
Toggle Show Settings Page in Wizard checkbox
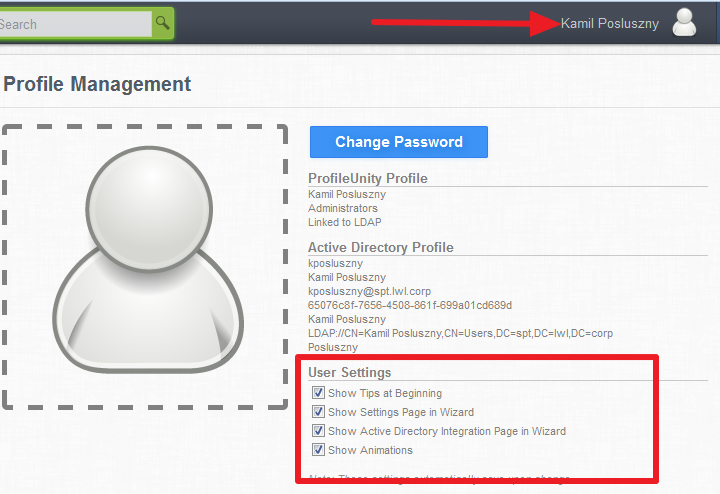(318, 412)
